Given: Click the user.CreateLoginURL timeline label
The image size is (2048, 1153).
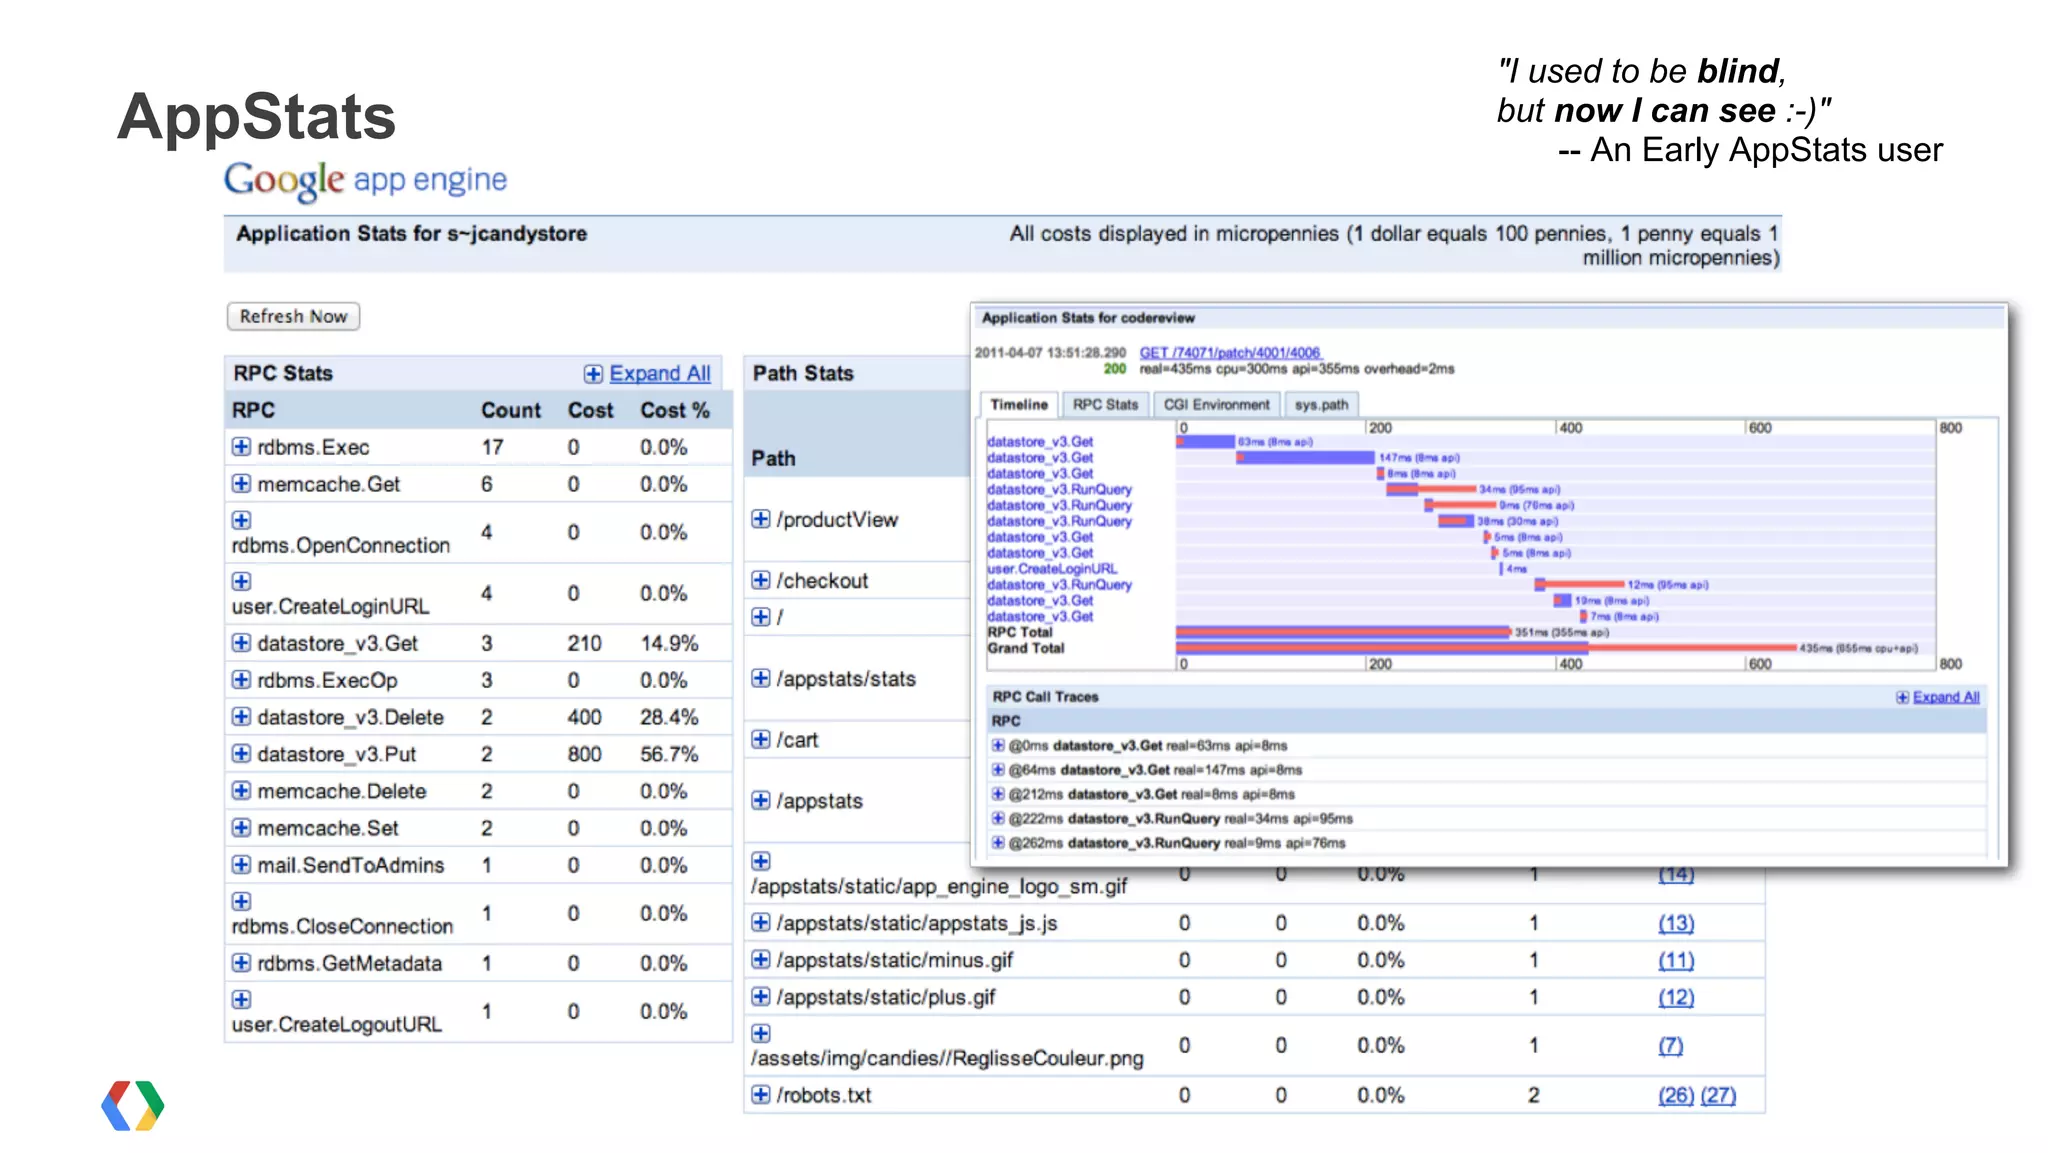Looking at the screenshot, I should point(1052,568).
